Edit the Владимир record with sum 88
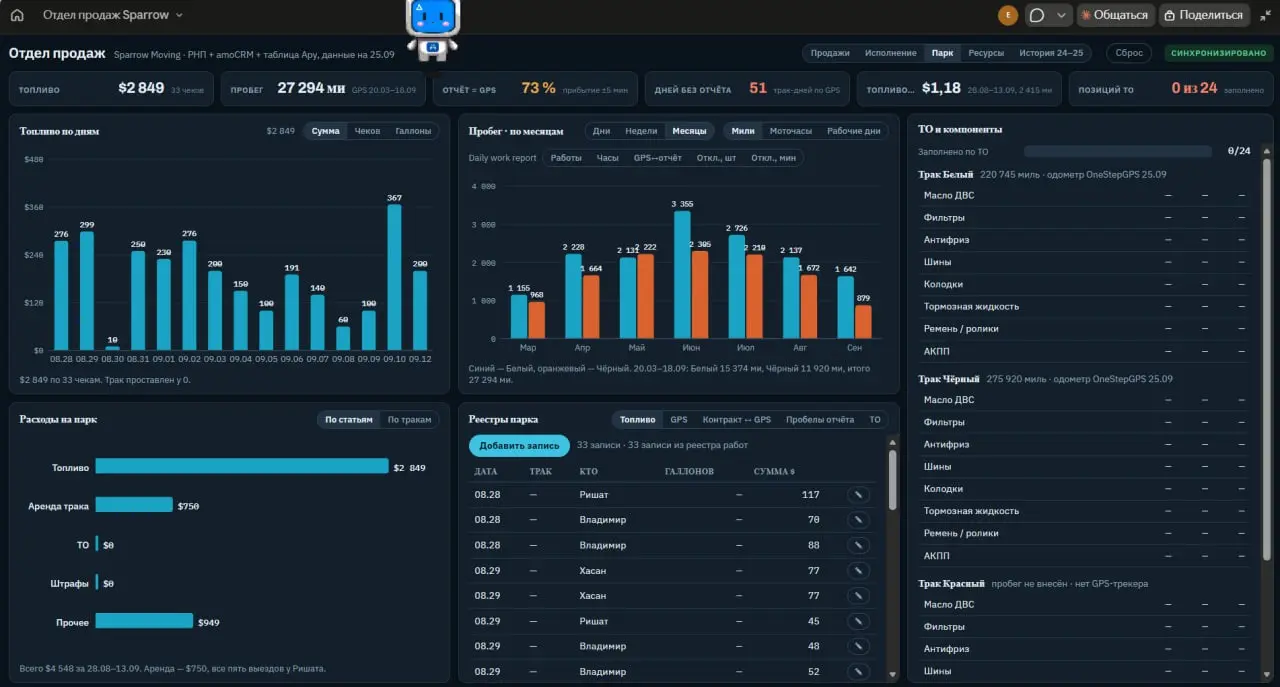The width and height of the screenshot is (1280, 687). click(x=858, y=545)
